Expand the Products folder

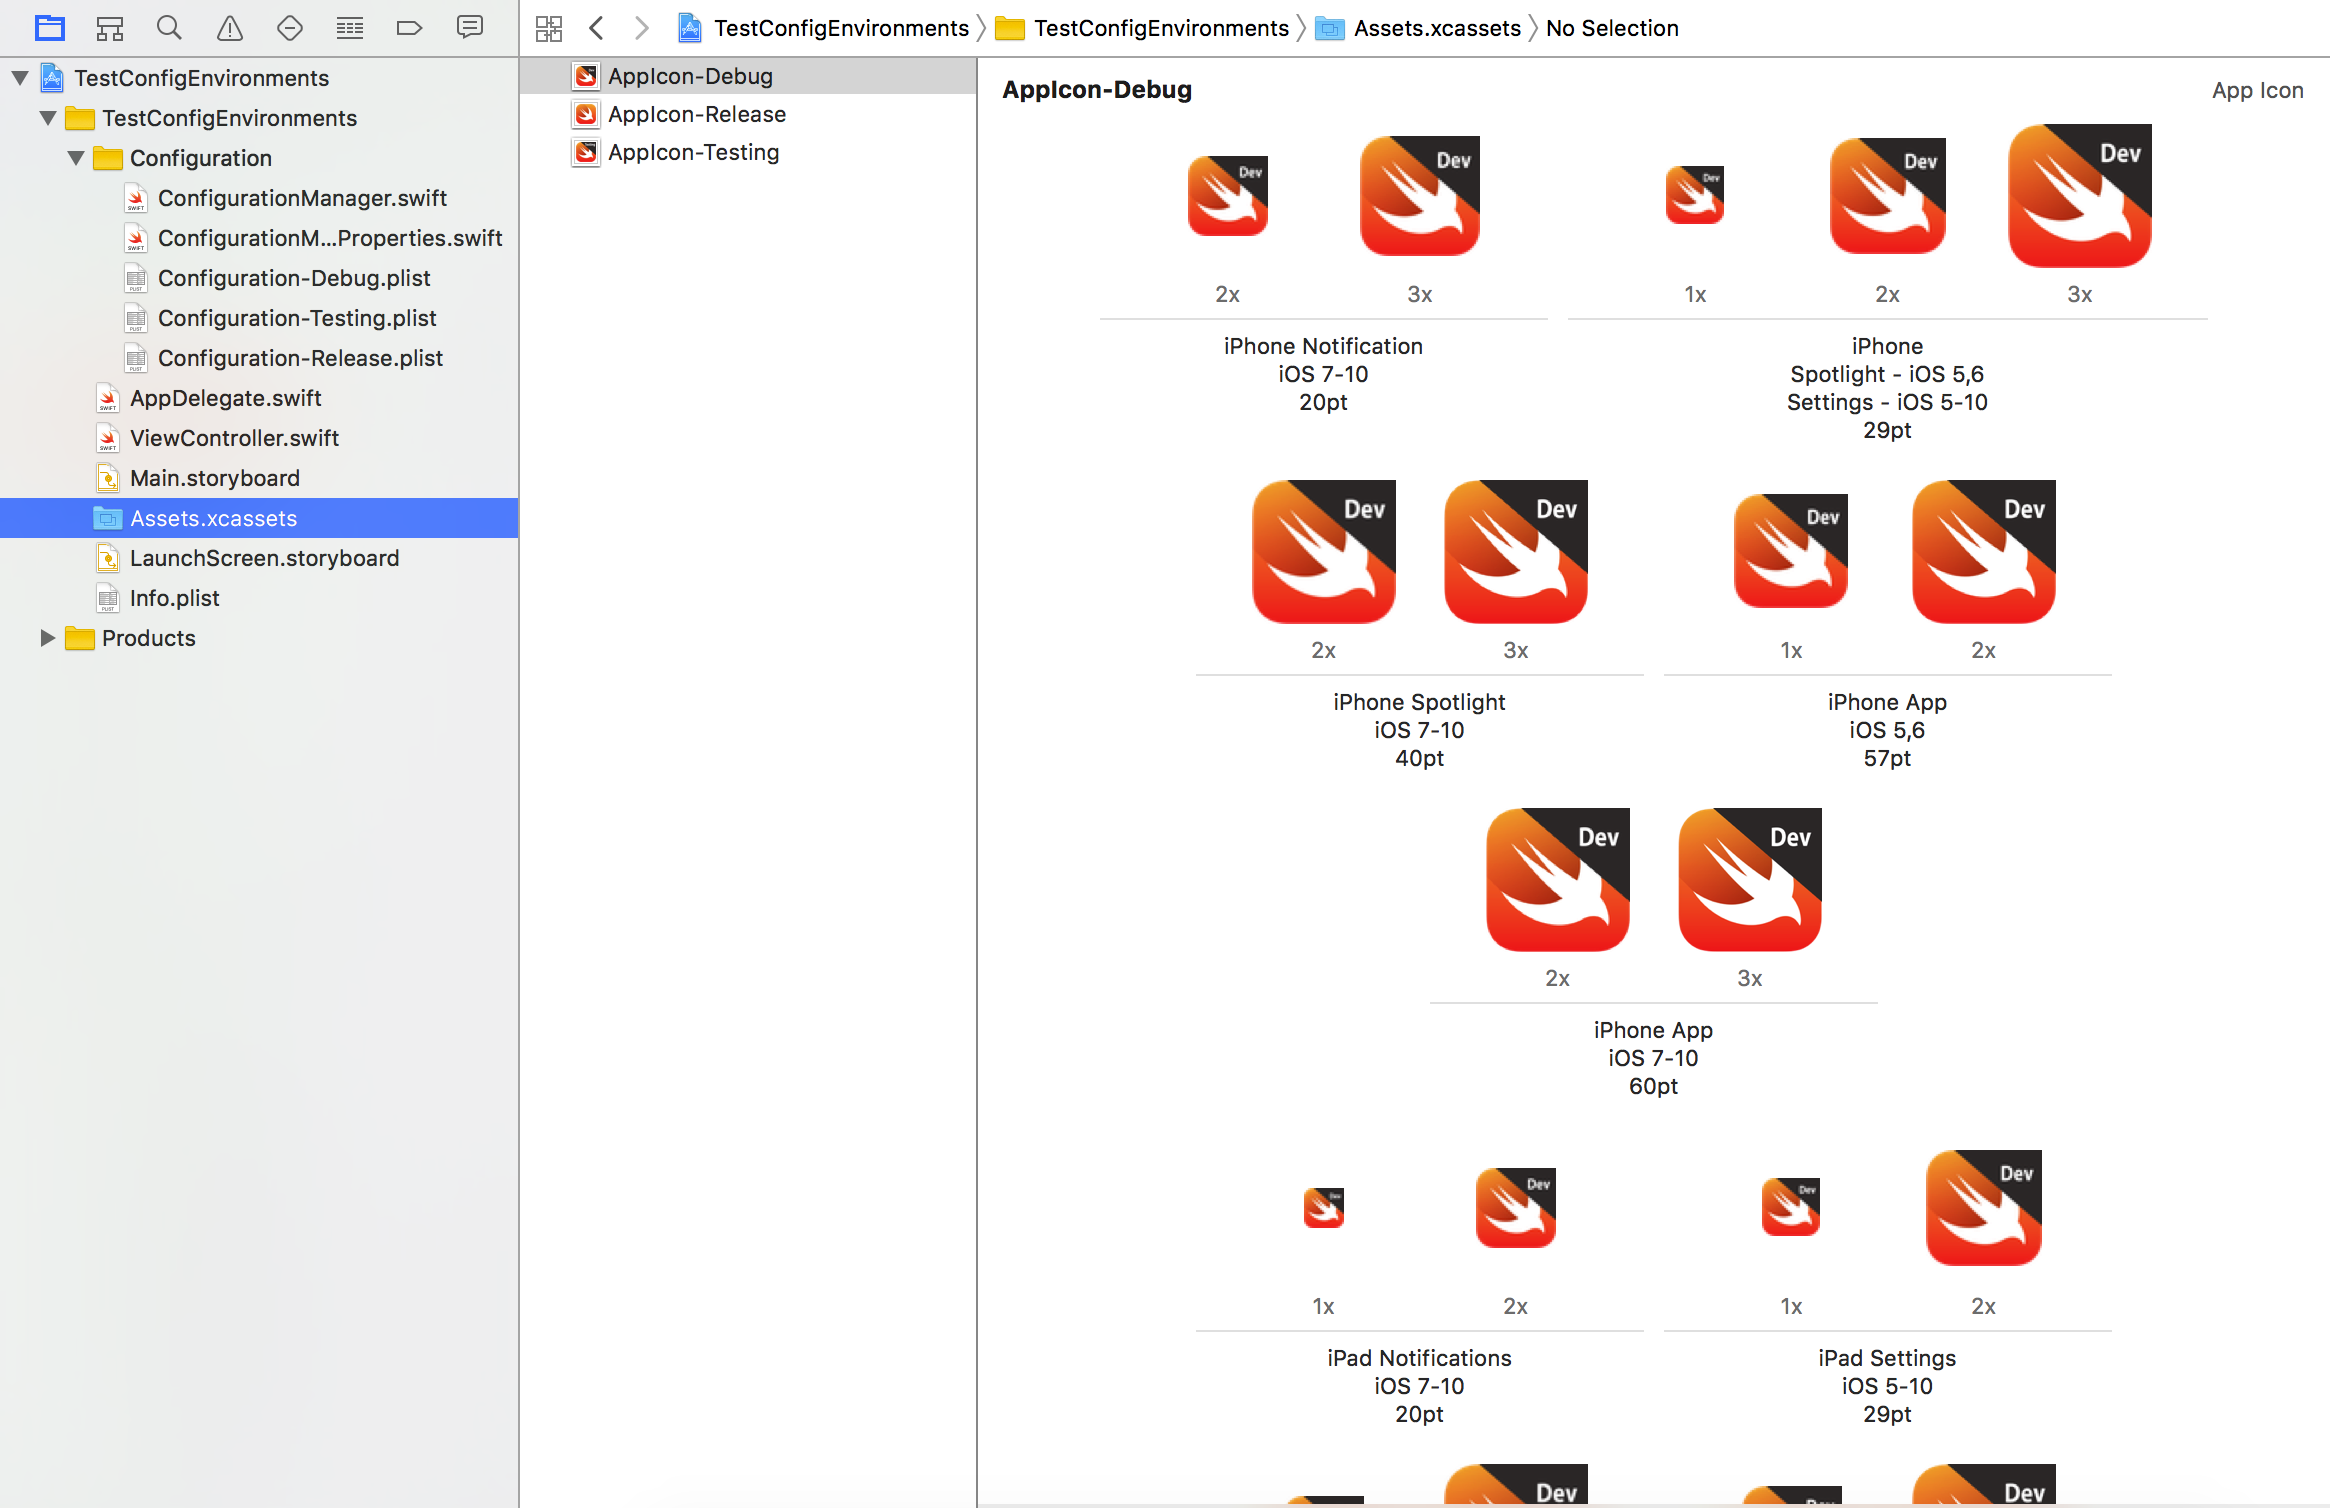(x=46, y=638)
